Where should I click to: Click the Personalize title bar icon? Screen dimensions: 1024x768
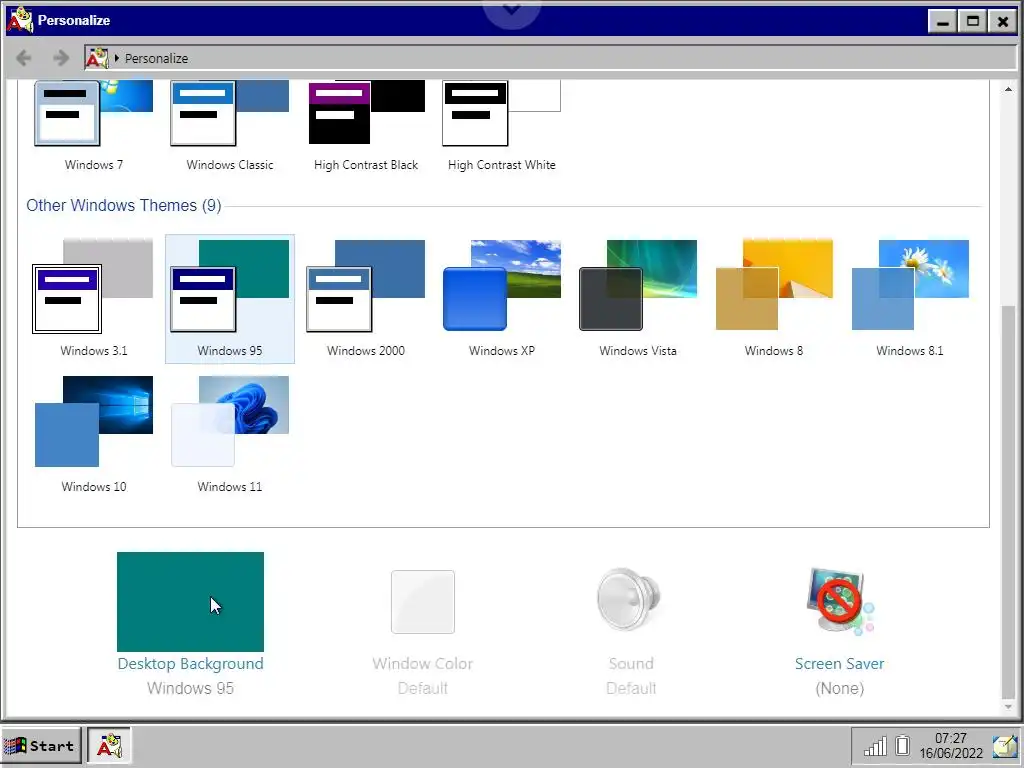[x=20, y=20]
